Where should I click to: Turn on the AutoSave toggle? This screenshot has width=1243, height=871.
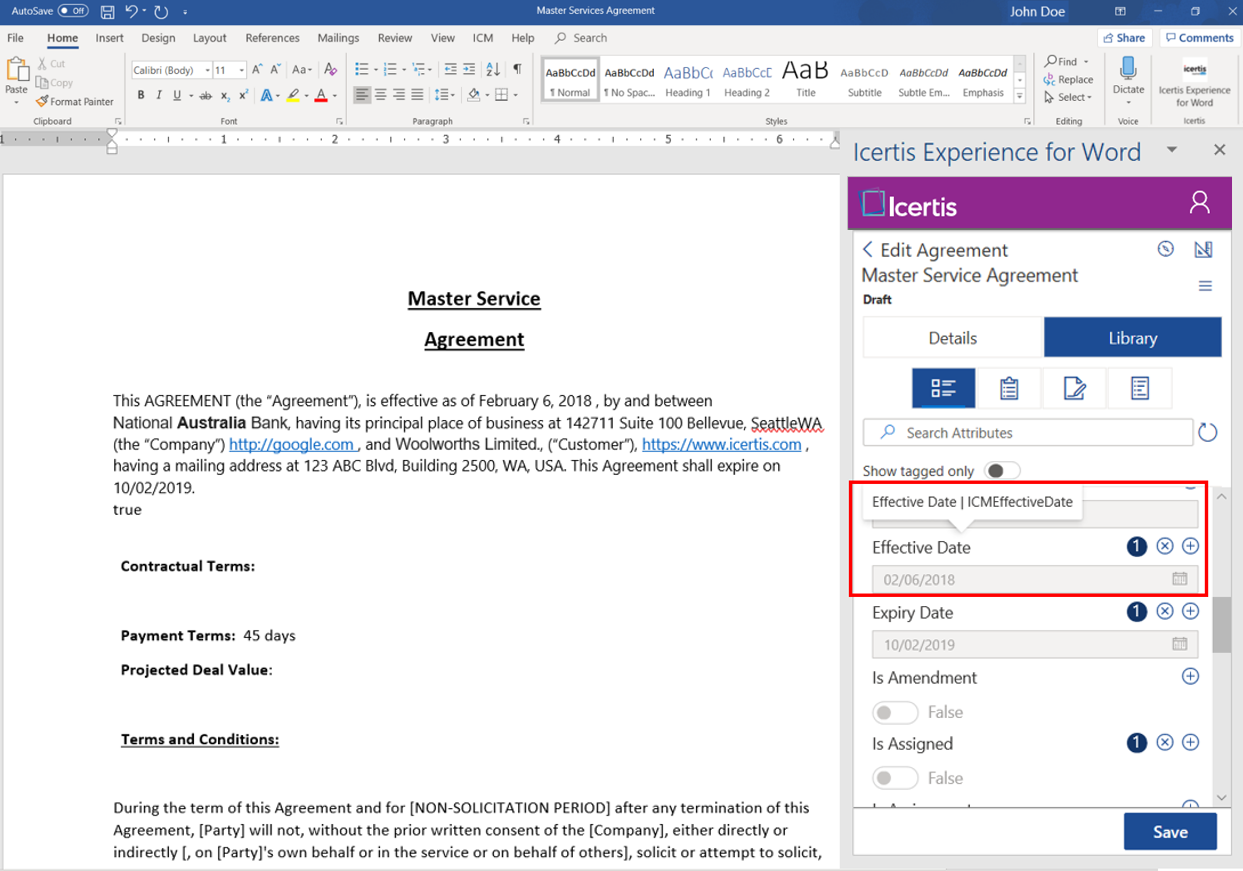tap(73, 11)
